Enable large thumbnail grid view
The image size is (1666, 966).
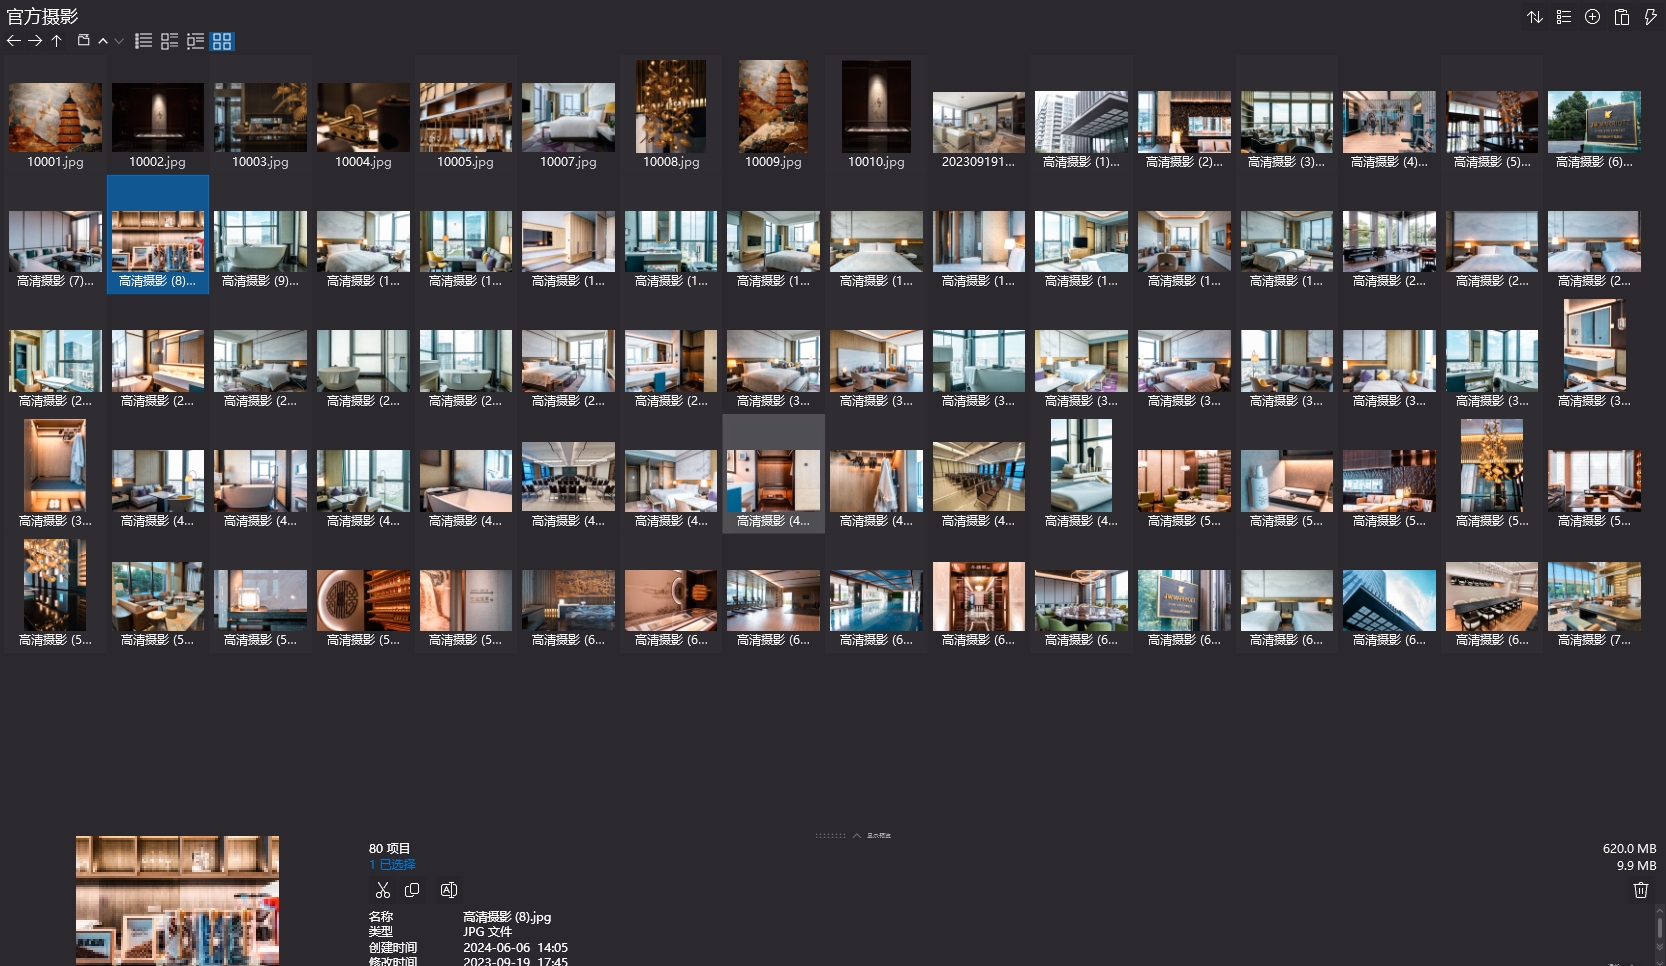pyautogui.click(x=222, y=41)
